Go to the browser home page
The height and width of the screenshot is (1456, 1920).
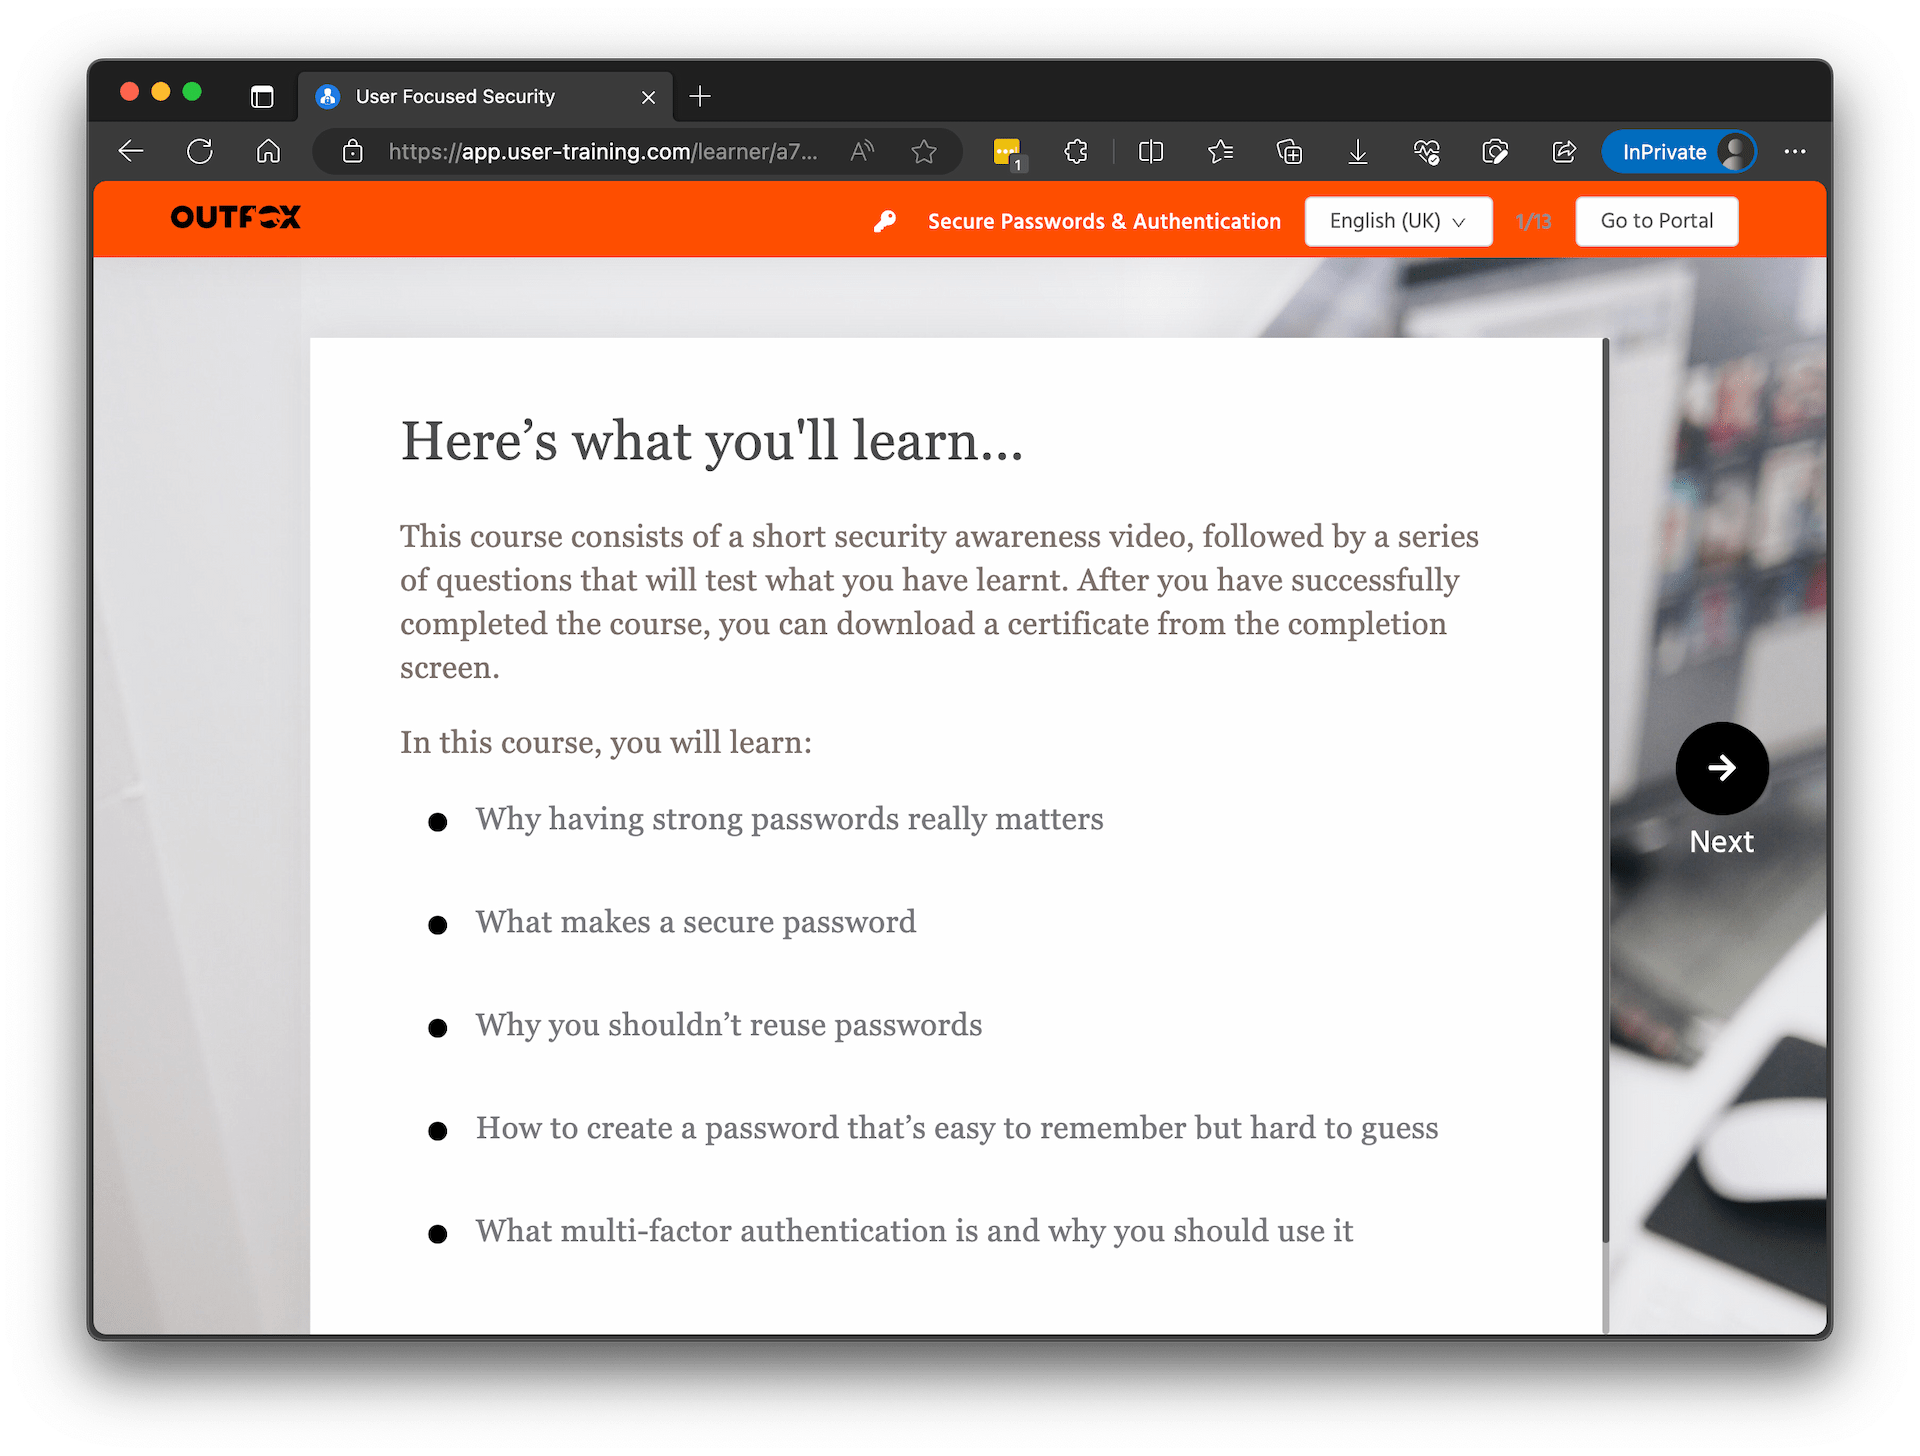[x=268, y=152]
